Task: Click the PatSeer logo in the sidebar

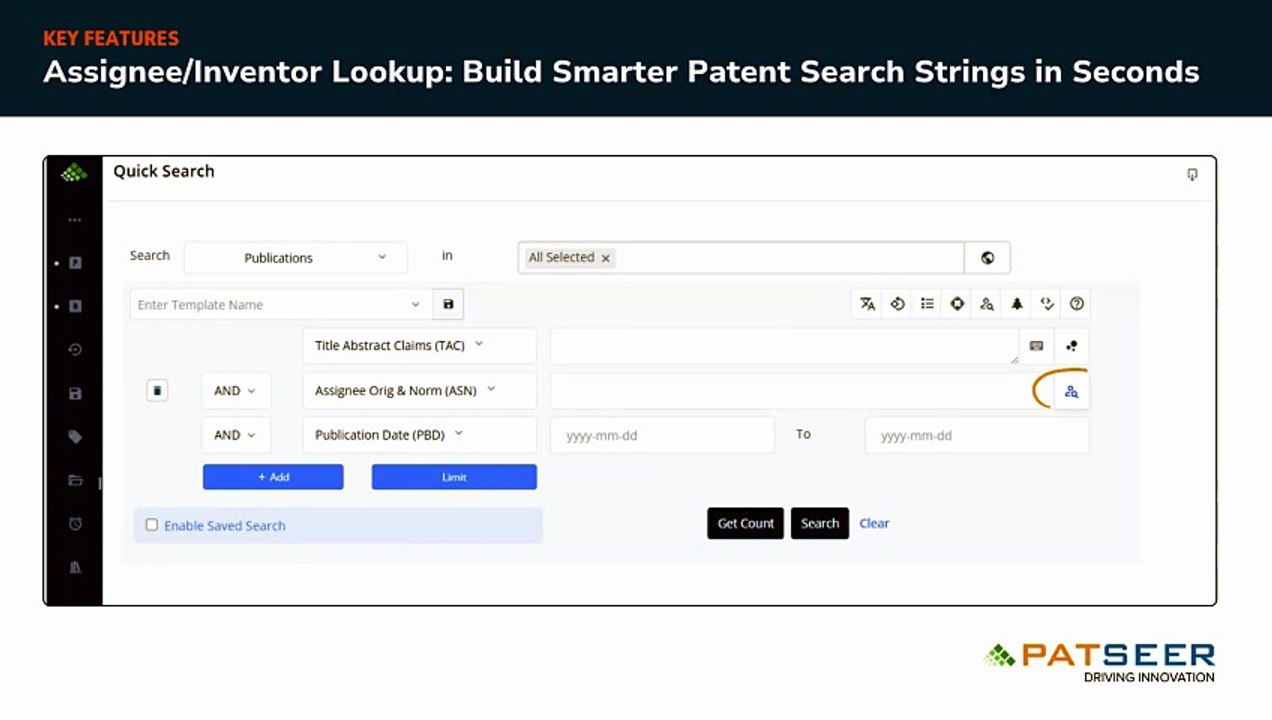Action: 74,173
